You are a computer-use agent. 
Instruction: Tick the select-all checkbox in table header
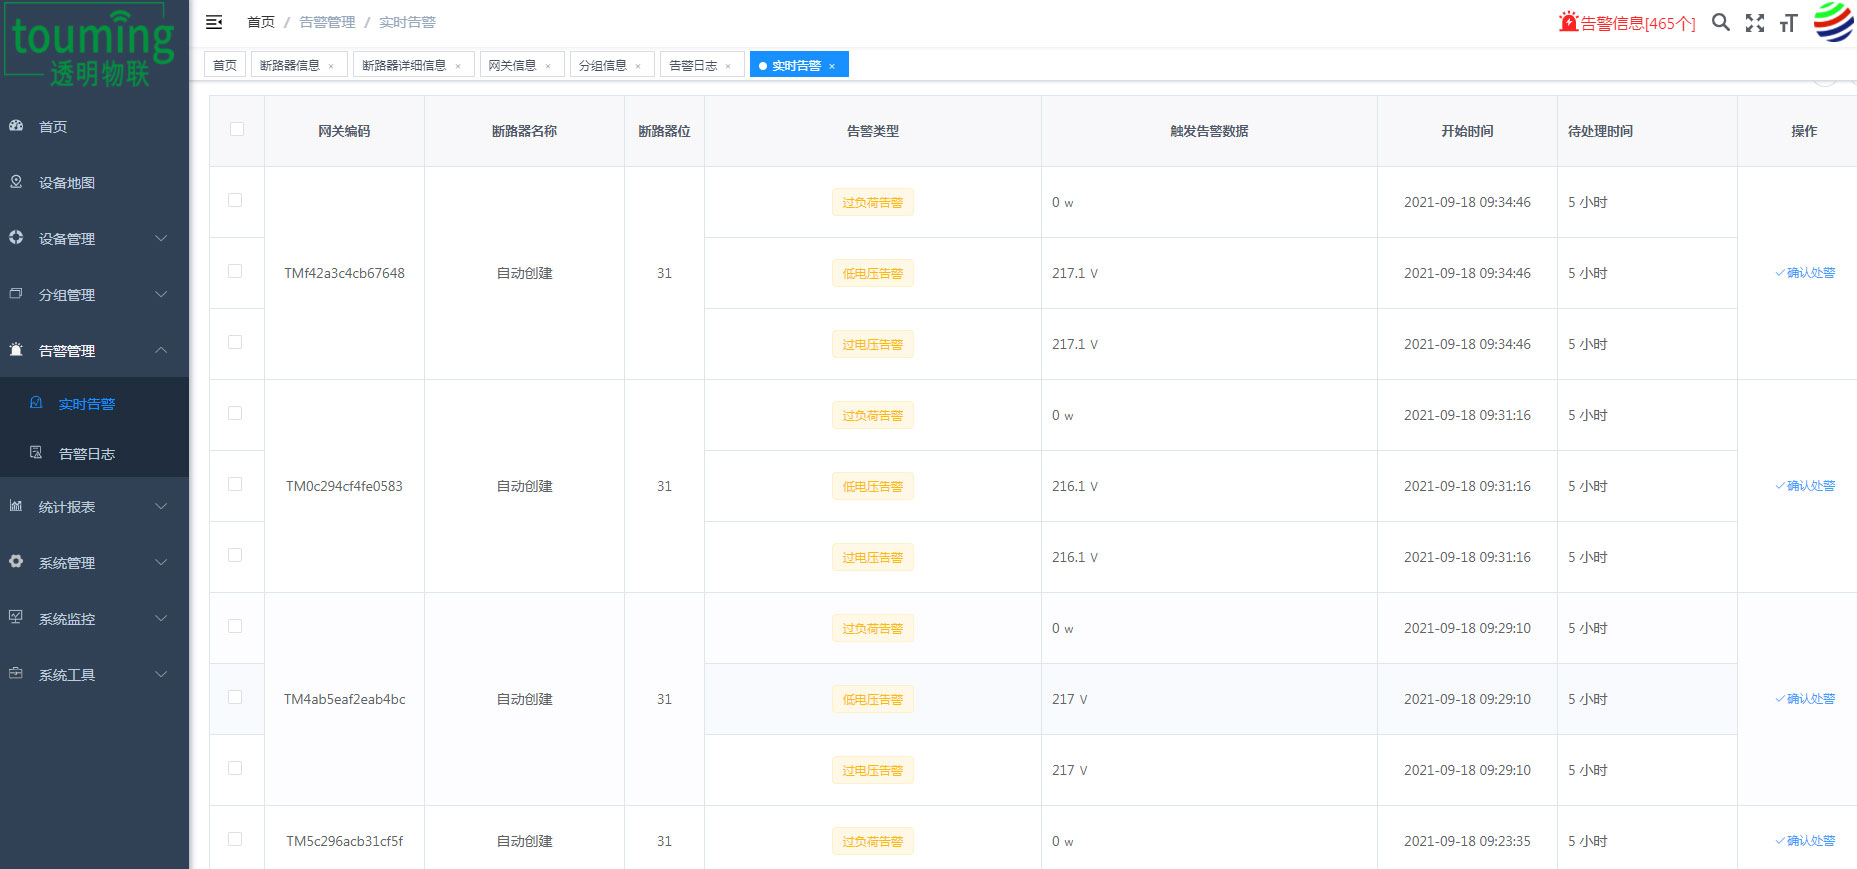tap(237, 129)
